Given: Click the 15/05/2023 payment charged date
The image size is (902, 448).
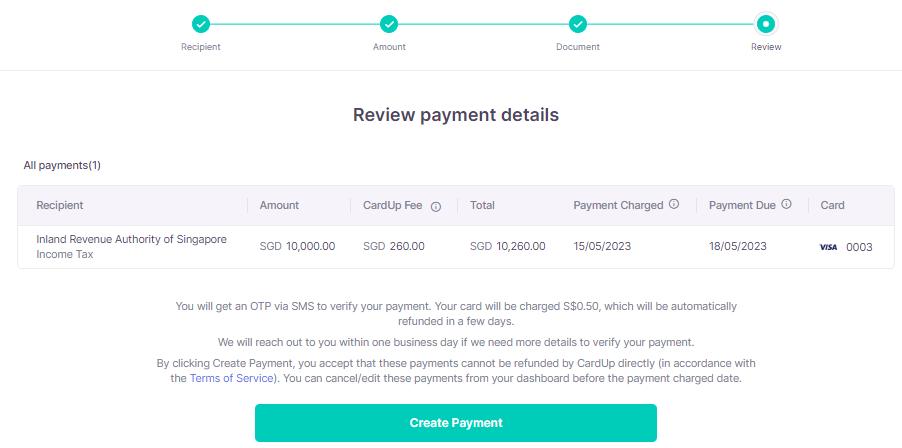Looking at the screenshot, I should pyautogui.click(x=602, y=246).
